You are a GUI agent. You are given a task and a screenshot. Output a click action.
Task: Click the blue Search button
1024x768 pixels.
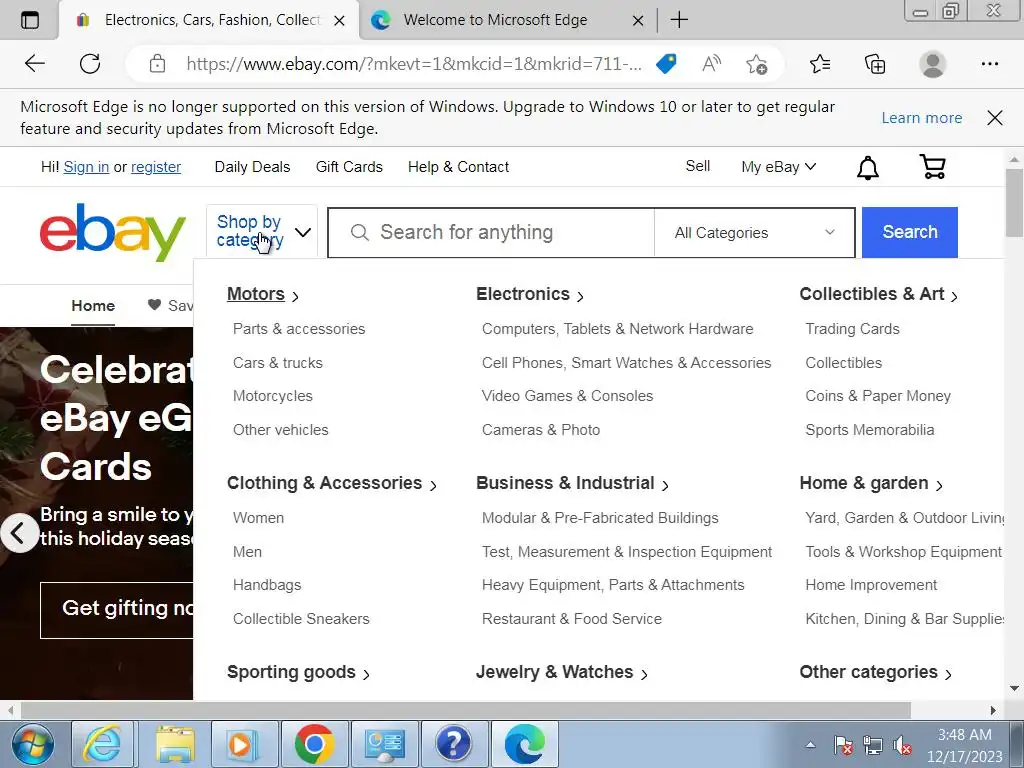pos(910,232)
